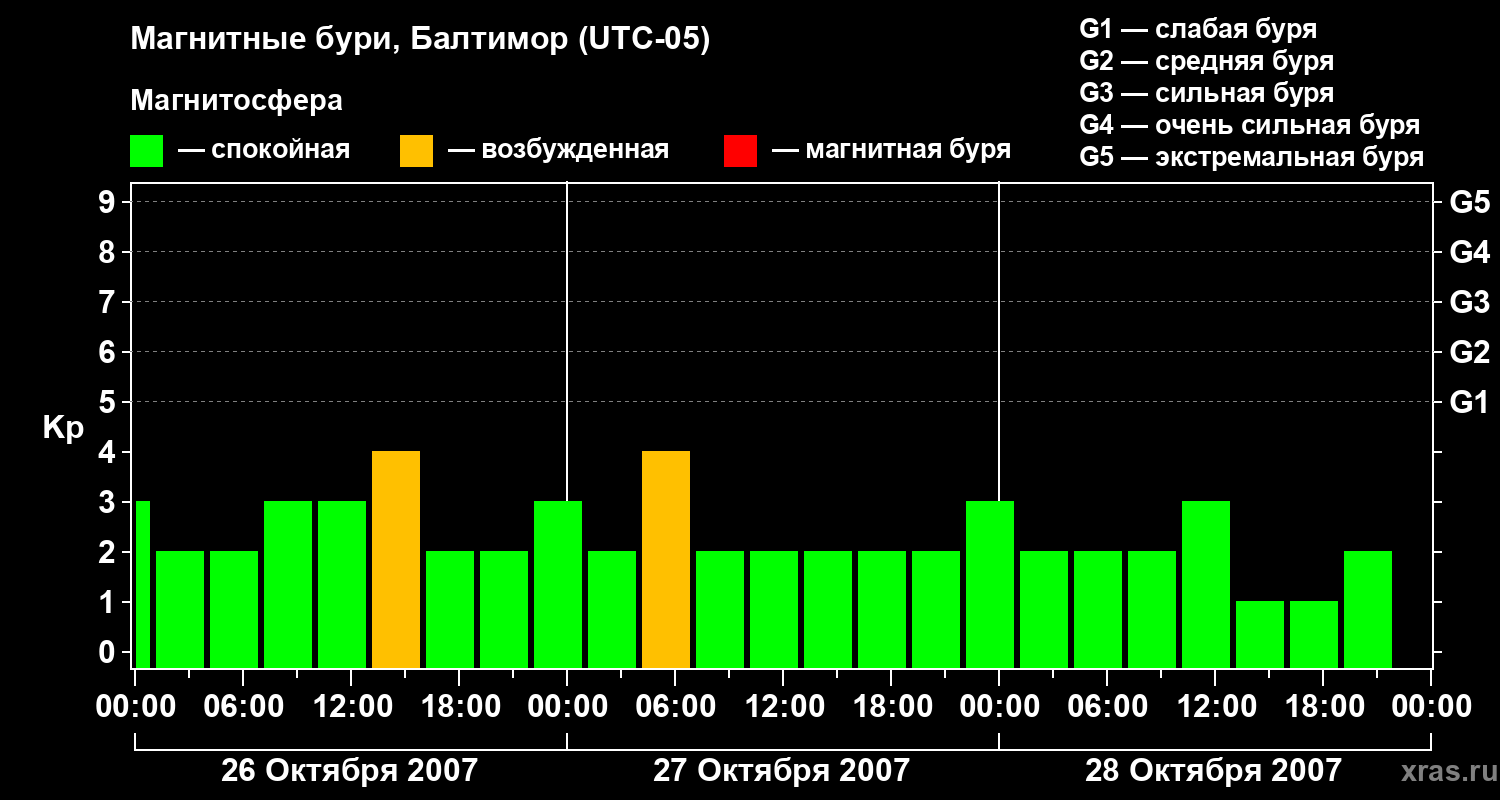The image size is (1500, 800).
Task: Select the narrow first green bar on 26 October
Action: pos(142,584)
